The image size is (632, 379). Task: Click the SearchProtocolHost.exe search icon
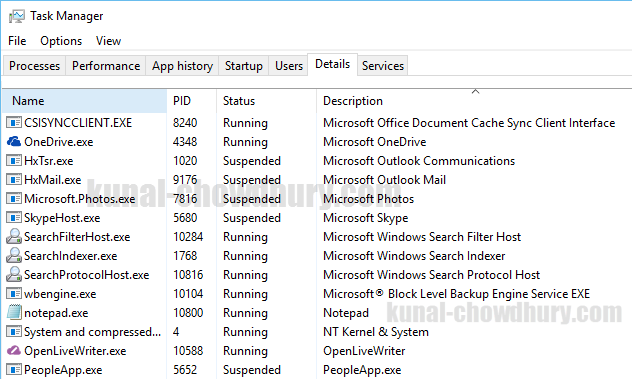pos(14,274)
